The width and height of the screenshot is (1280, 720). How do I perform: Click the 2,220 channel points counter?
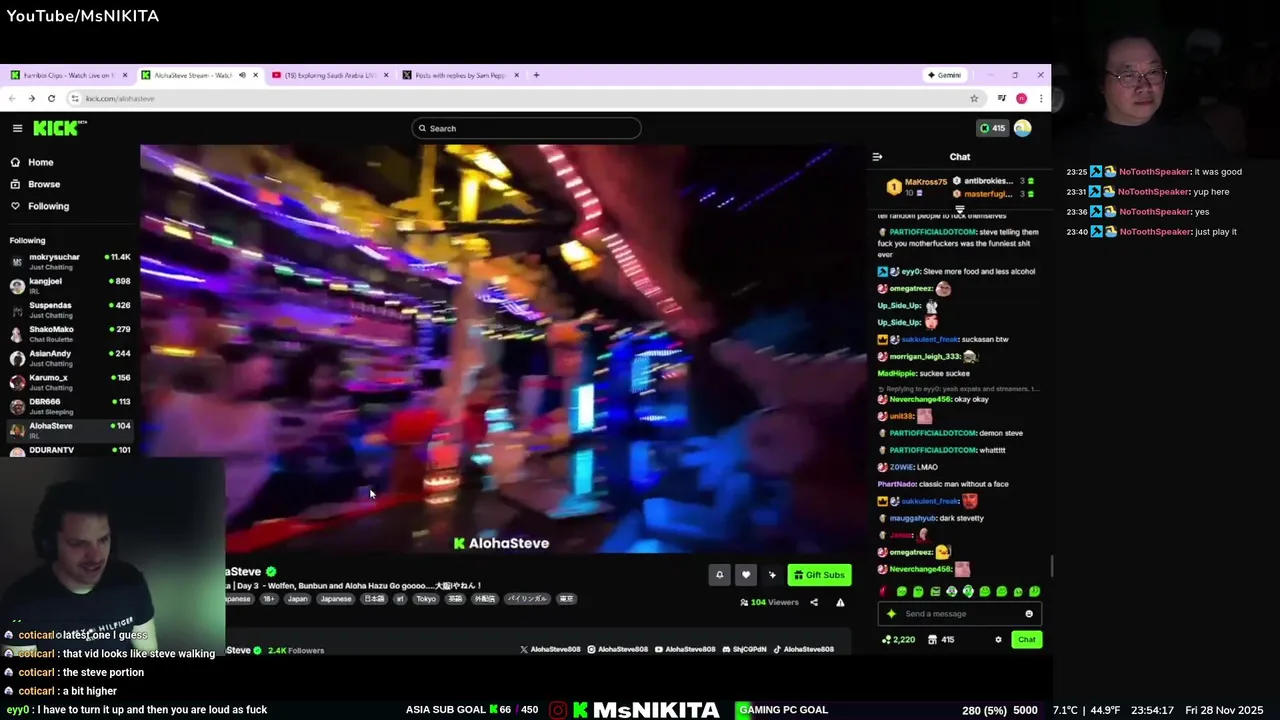898,640
